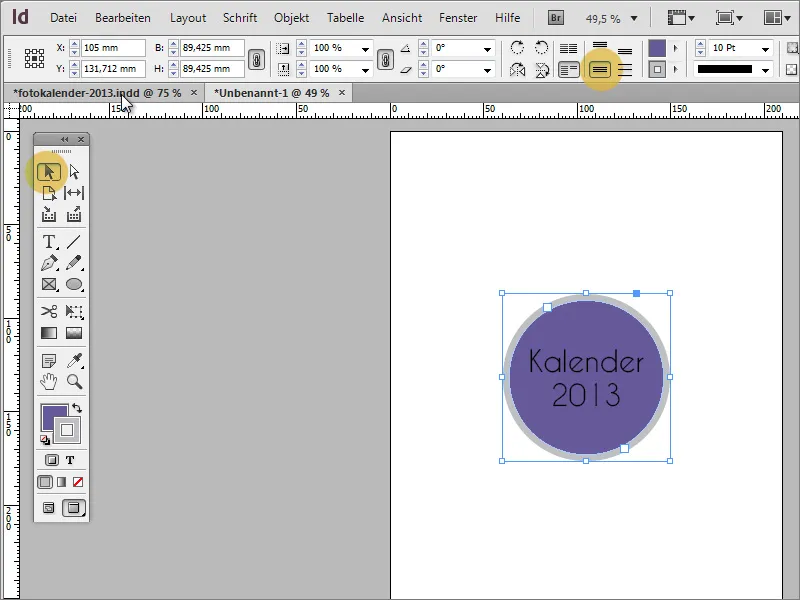Open the Bearbeiten menu
Image resolution: width=800 pixels, height=600 pixels.
tap(123, 18)
